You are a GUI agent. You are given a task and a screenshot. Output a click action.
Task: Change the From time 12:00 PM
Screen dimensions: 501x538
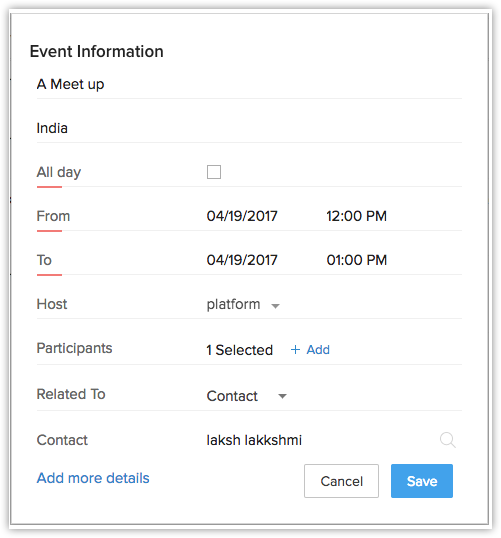(357, 216)
